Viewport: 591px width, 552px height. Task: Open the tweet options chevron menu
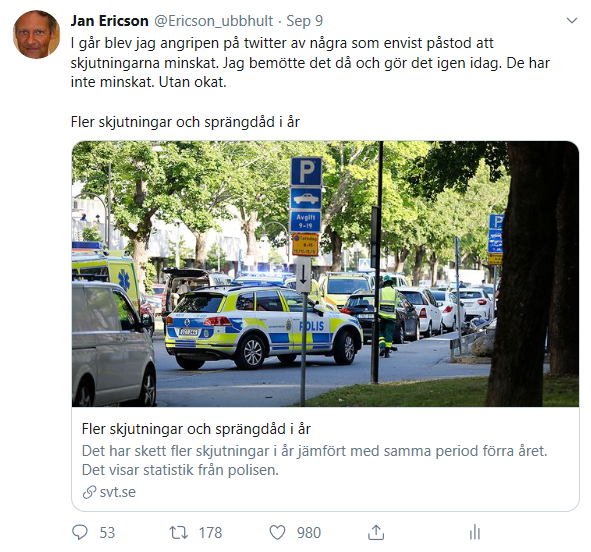click(x=572, y=20)
